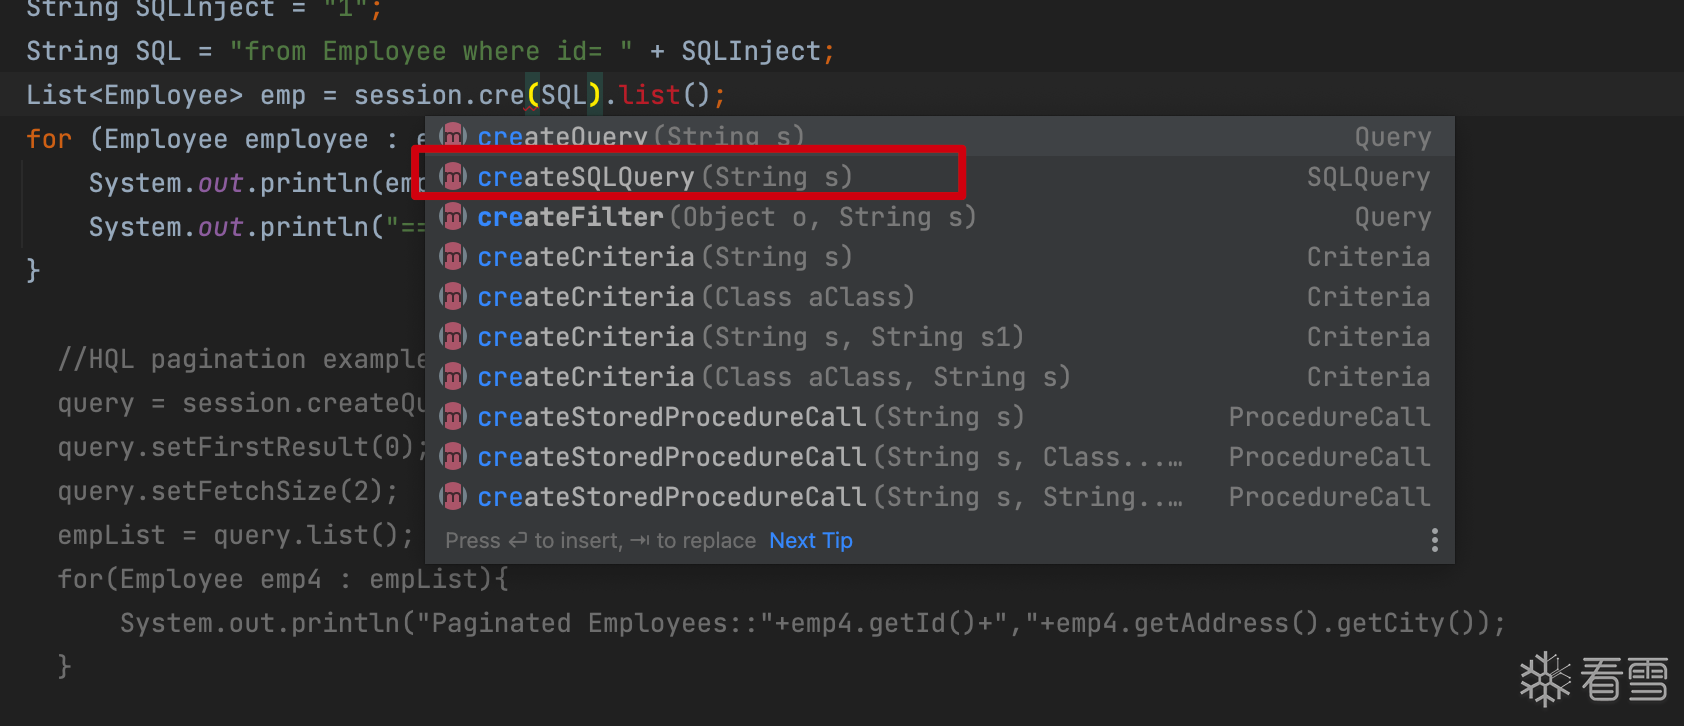Click the SQLQuery return type label
Screen dimensions: 1684x726
(1368, 177)
